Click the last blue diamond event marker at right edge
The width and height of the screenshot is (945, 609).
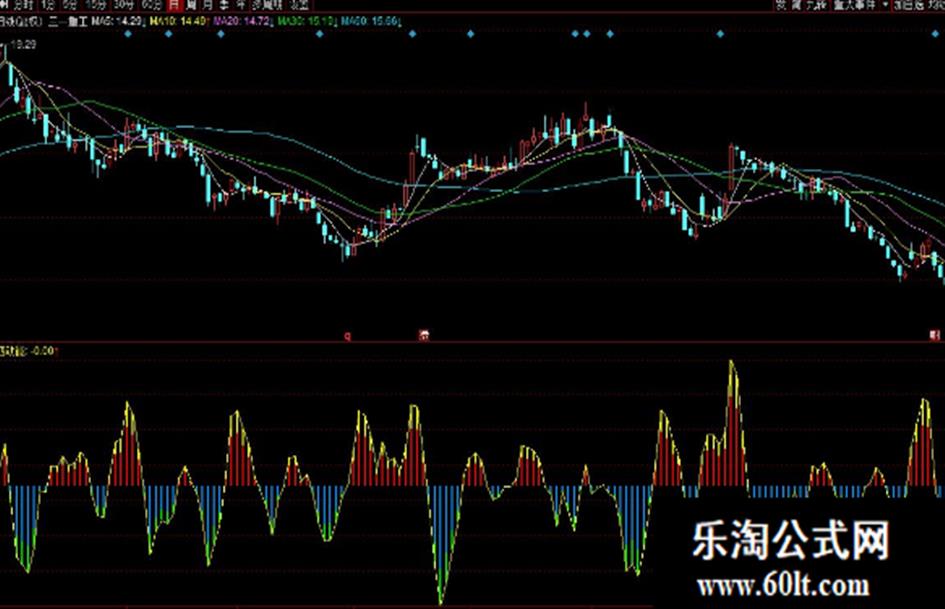[x=935, y=34]
